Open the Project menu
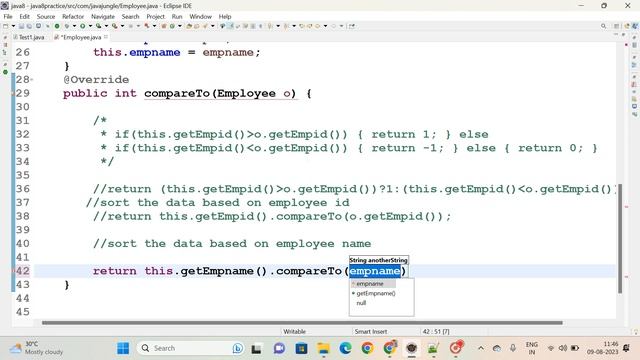This screenshot has height=360, width=640. click(x=155, y=16)
